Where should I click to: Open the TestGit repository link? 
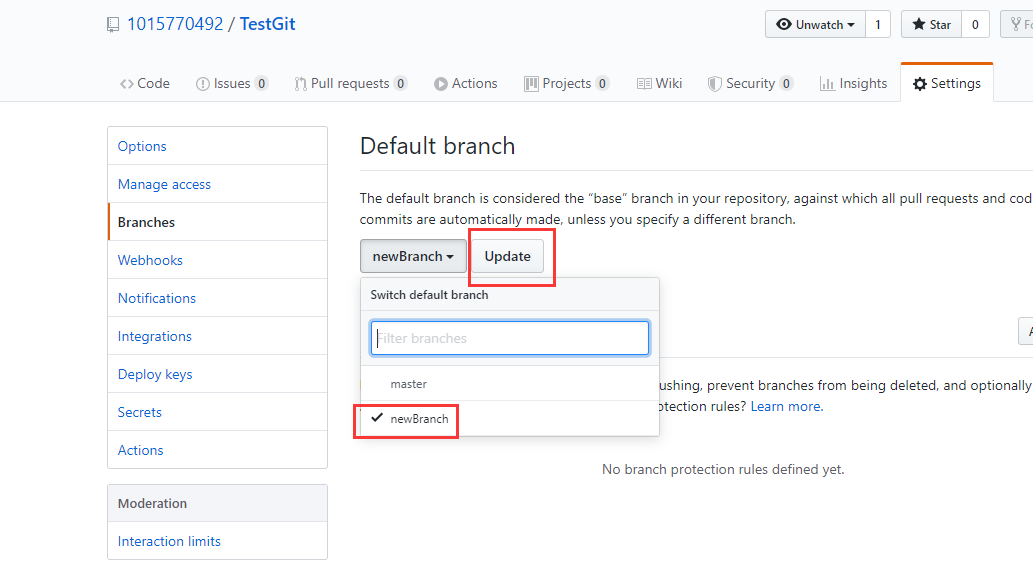coord(267,24)
